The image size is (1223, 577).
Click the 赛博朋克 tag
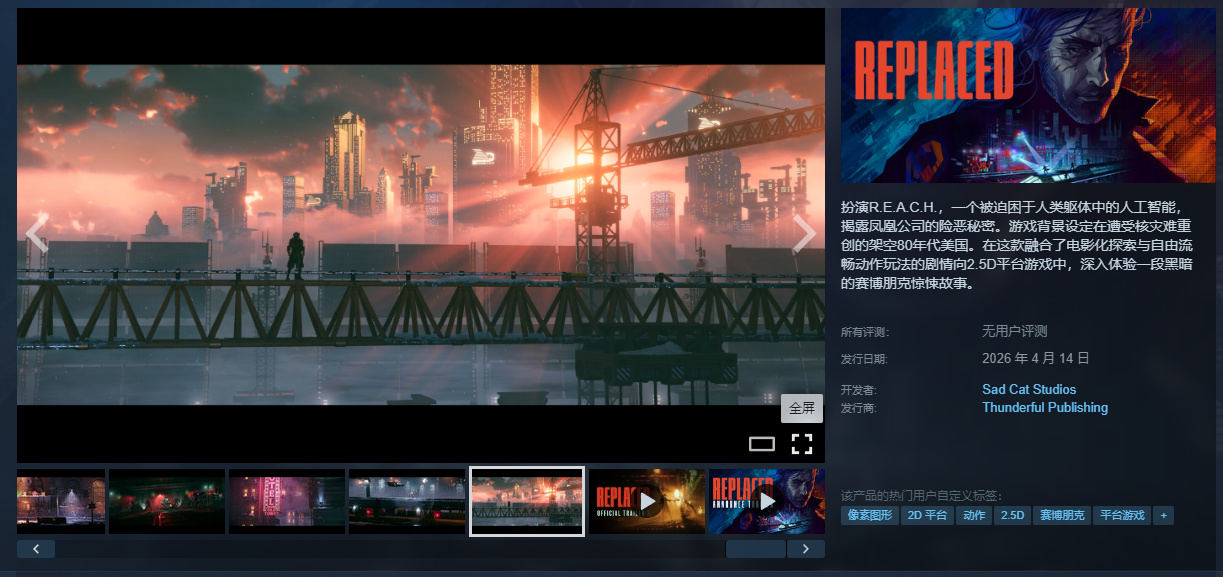tap(1061, 516)
